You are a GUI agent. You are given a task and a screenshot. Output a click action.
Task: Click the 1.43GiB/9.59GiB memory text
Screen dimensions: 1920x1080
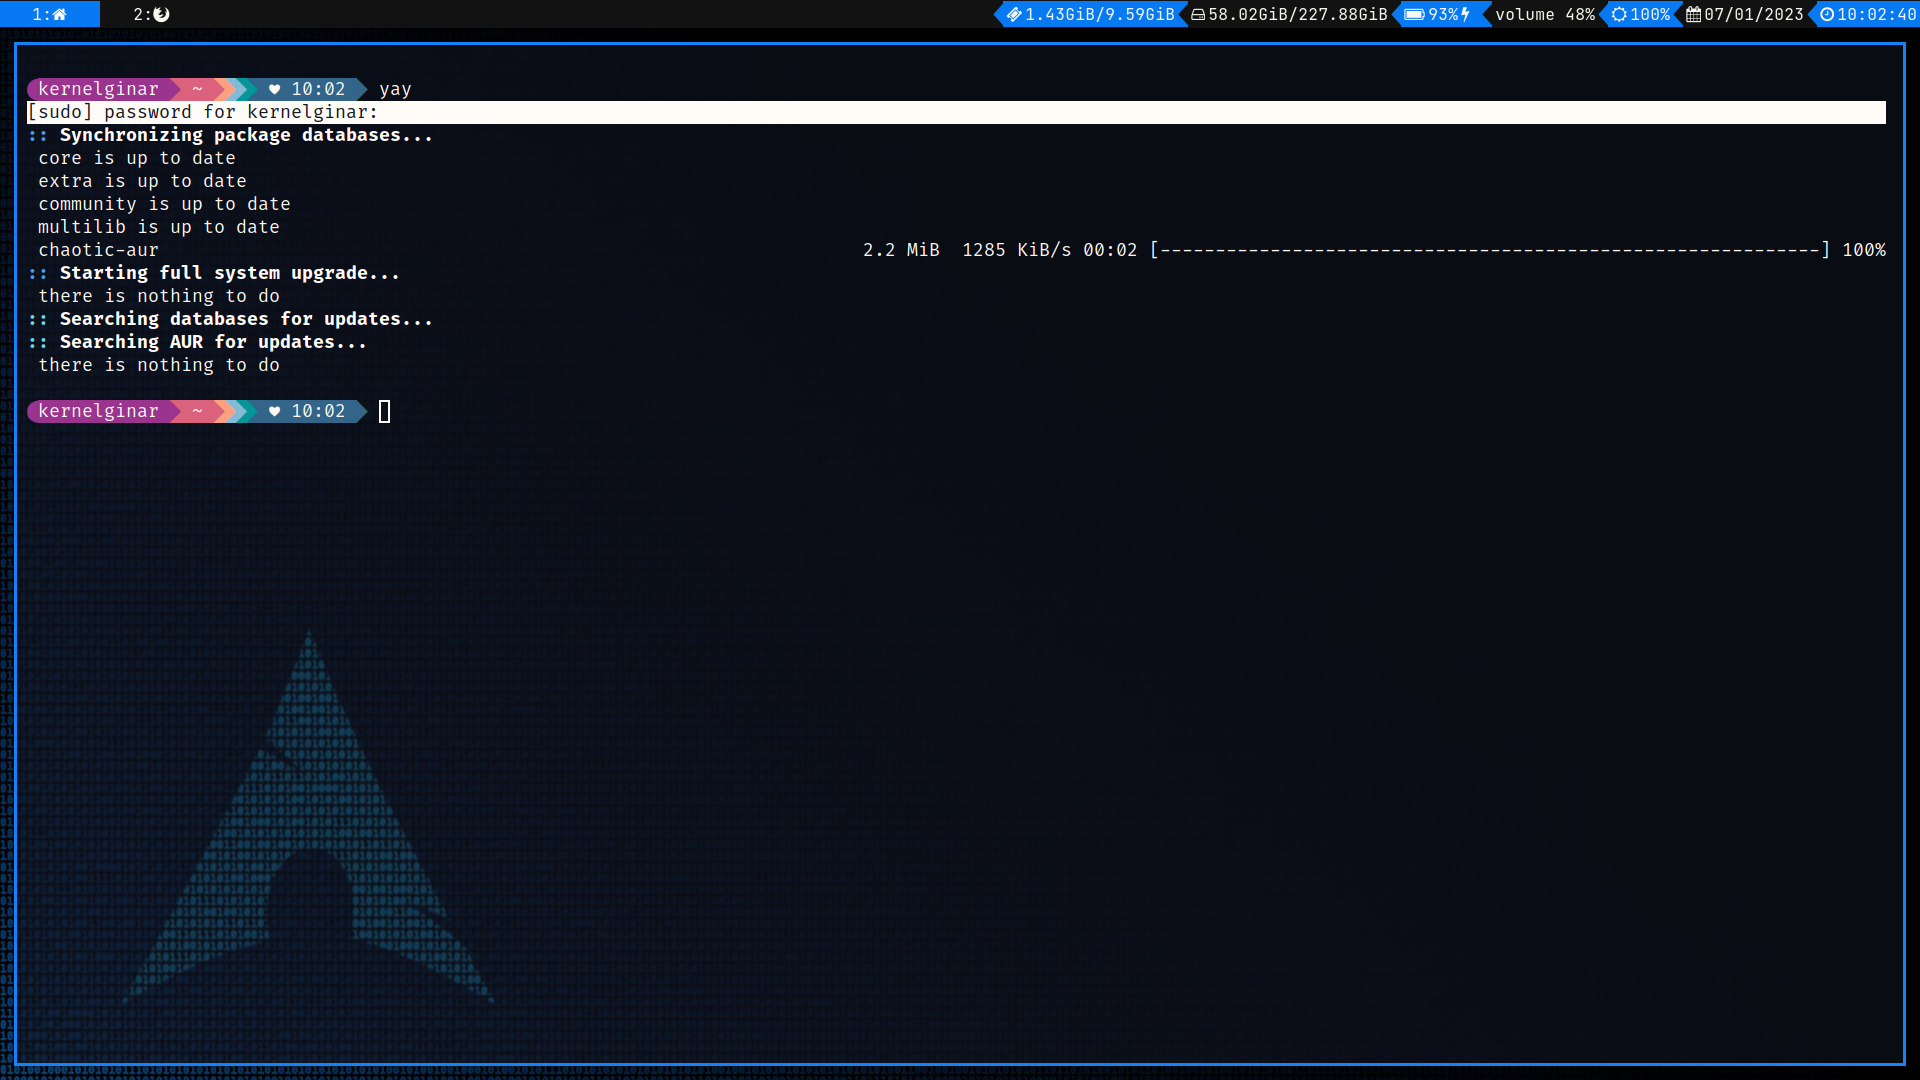1099,14
